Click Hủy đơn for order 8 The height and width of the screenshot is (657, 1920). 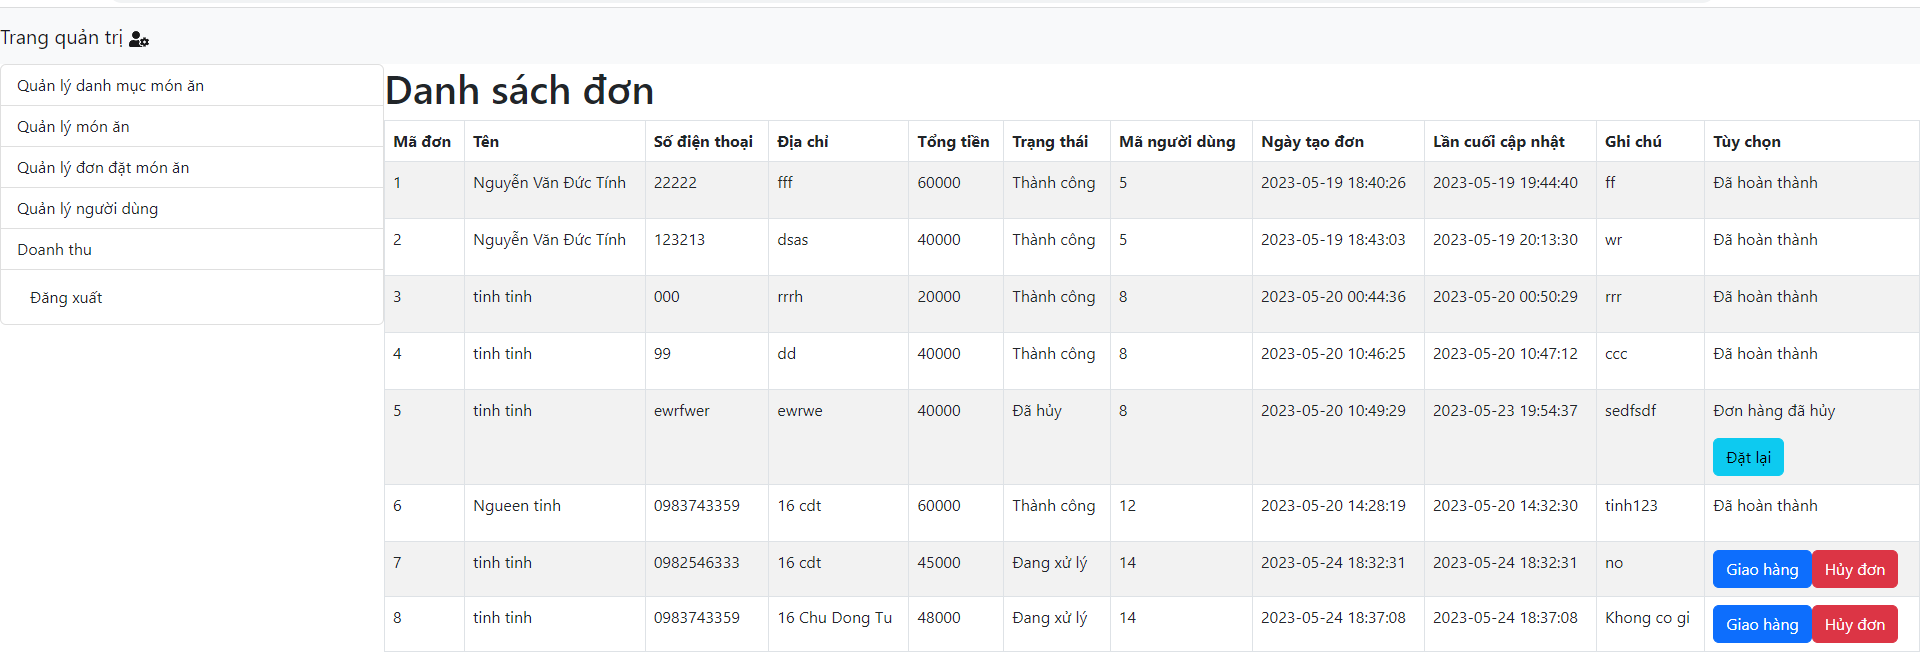point(1855,624)
